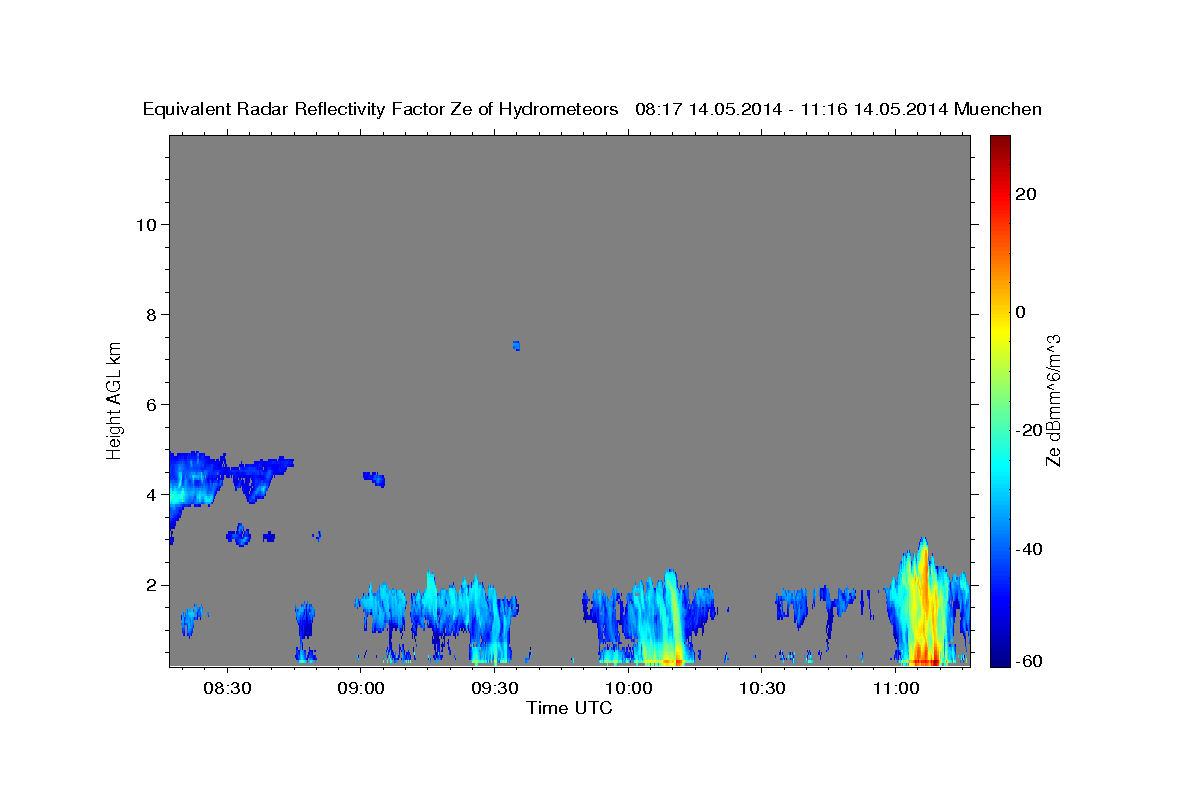Image resolution: width=1200 pixels, height=800 pixels.
Task: Click the colorbar label 20
Action: 1025,194
